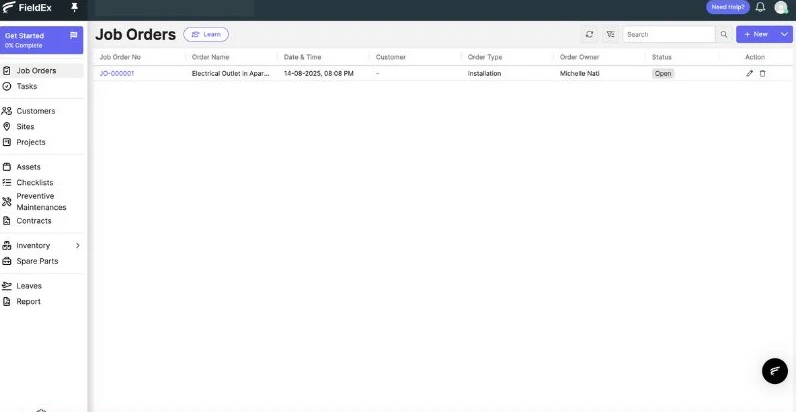This screenshot has height=412, width=796.
Task: Open Tasks in the sidebar
Action: coord(42,86)
